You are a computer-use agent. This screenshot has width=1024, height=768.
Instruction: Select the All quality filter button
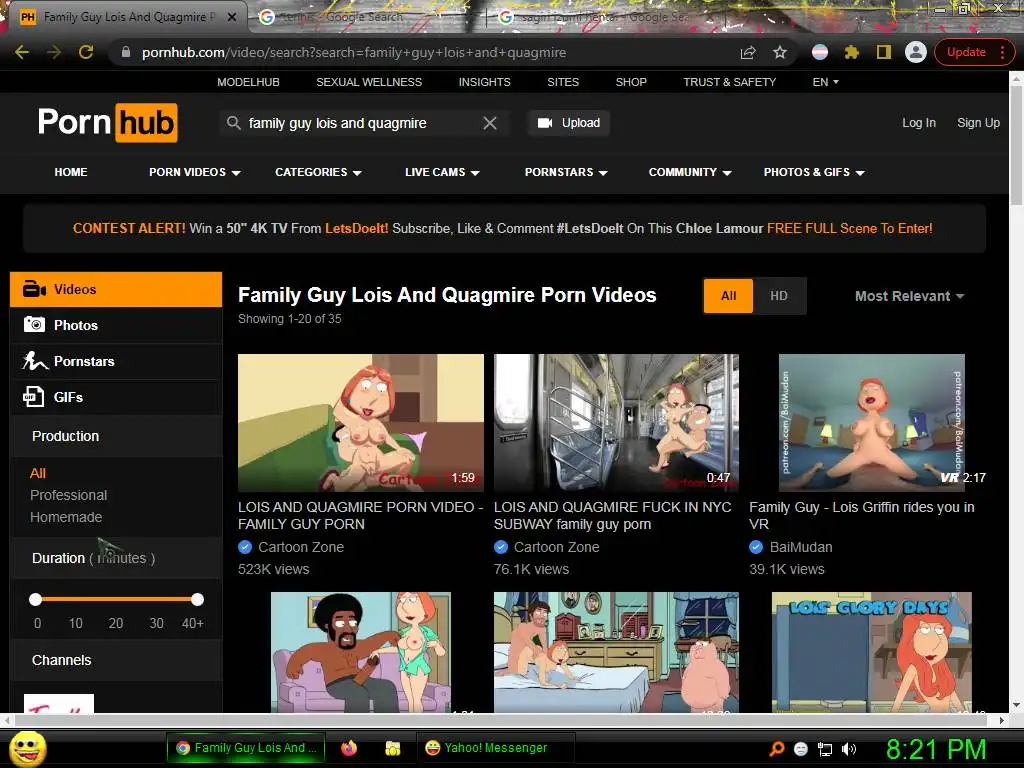(728, 296)
